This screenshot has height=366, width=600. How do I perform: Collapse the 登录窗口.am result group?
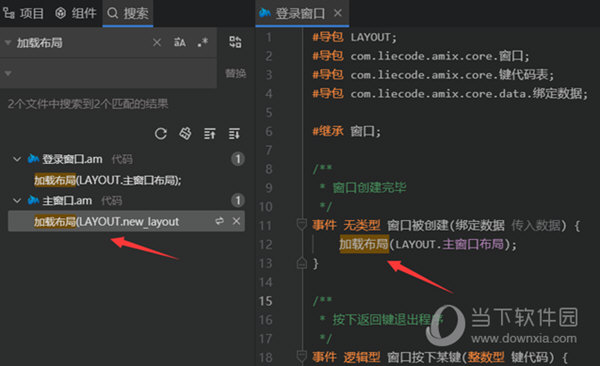pos(17,159)
